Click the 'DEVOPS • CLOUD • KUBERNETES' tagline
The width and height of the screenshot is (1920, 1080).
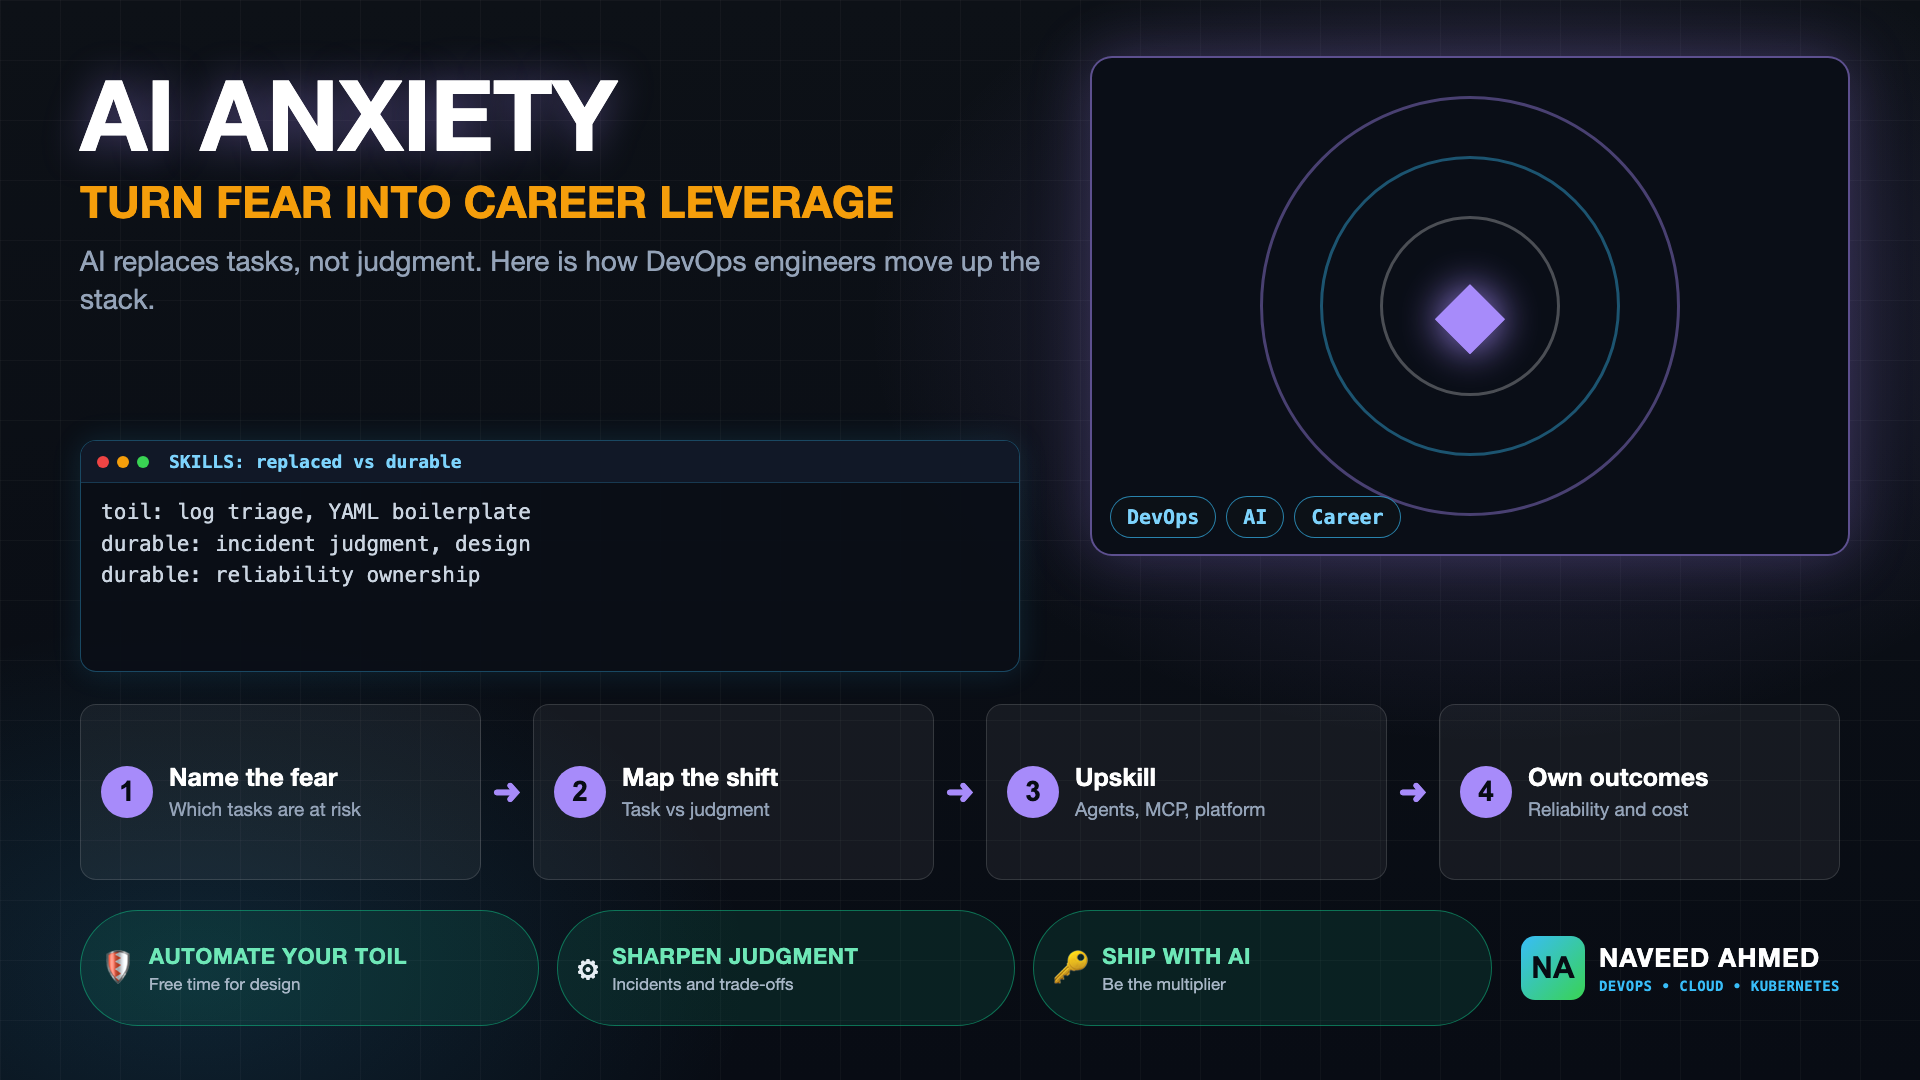point(1719,986)
